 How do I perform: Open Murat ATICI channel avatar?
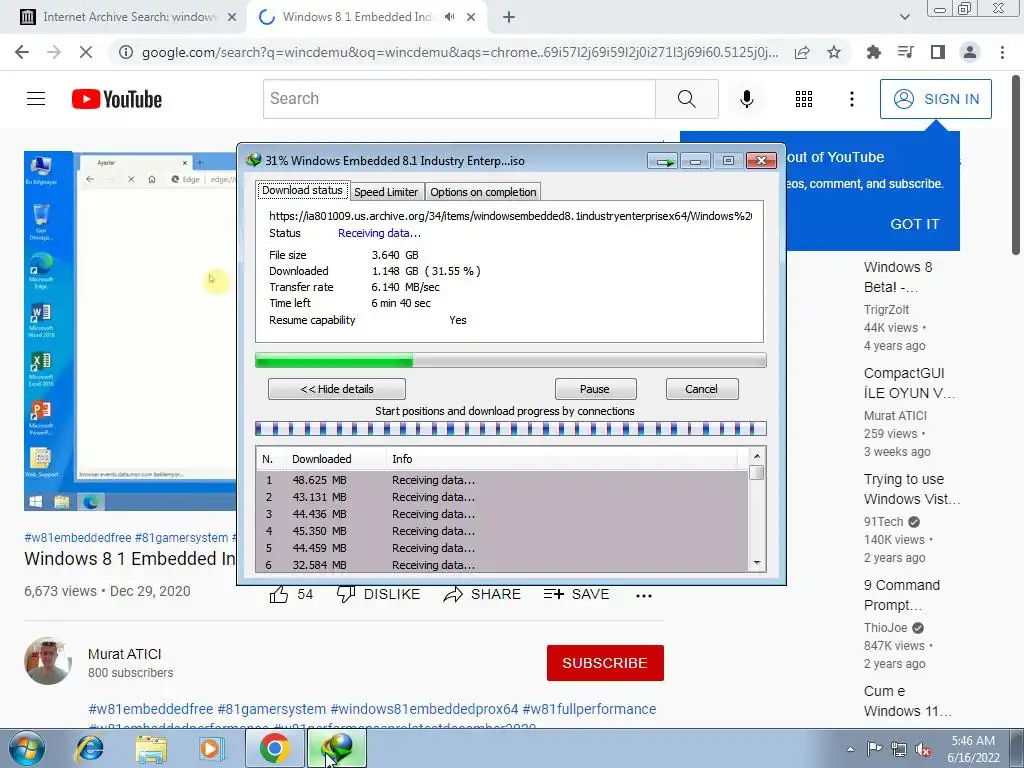(48, 661)
